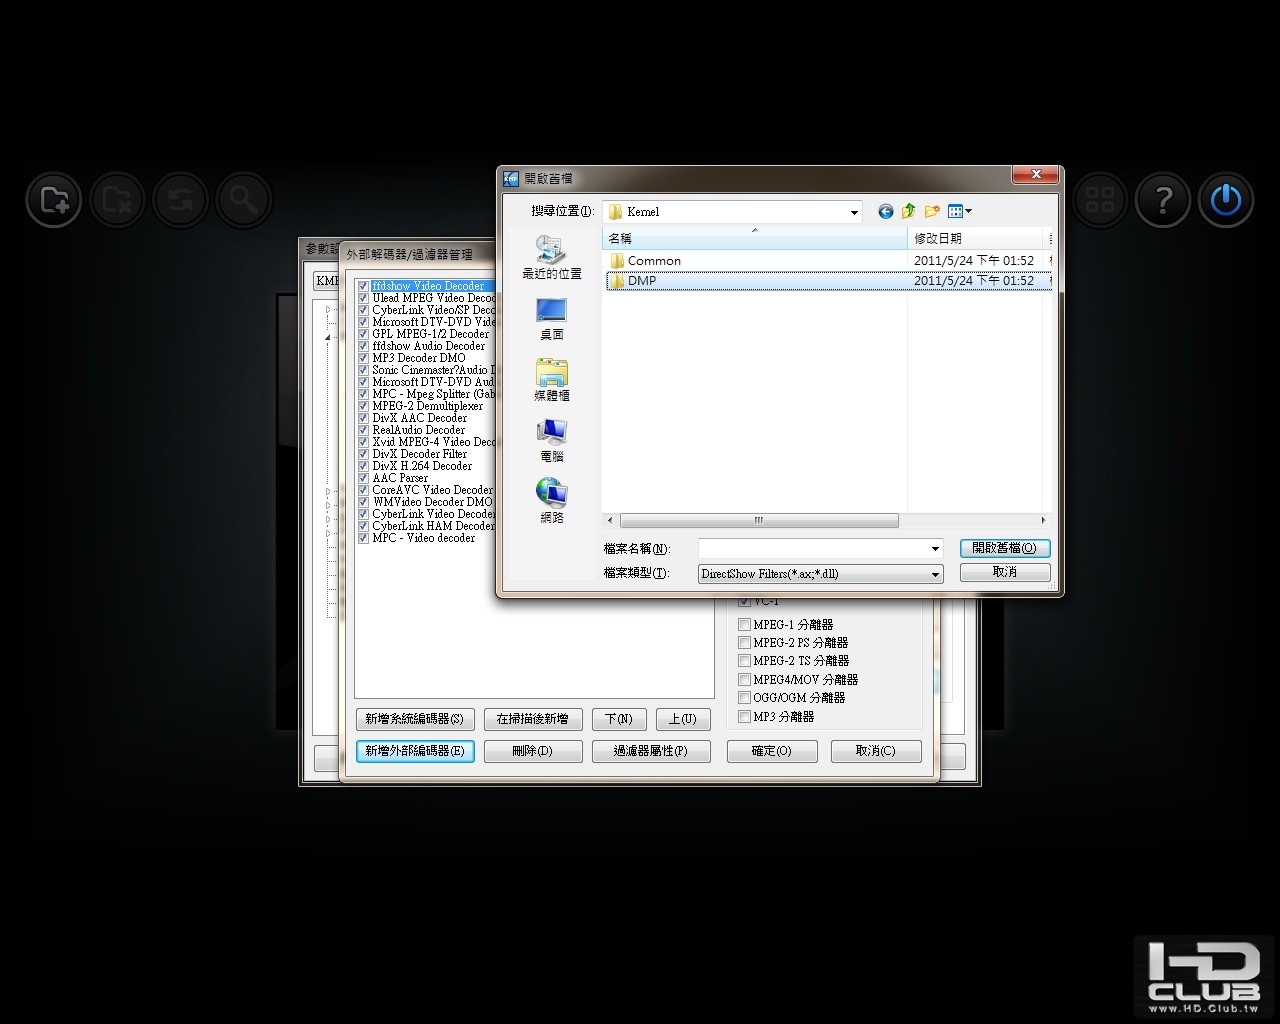Click Common's 2011/5/24 date cell
The height and width of the screenshot is (1024, 1280).
(974, 260)
